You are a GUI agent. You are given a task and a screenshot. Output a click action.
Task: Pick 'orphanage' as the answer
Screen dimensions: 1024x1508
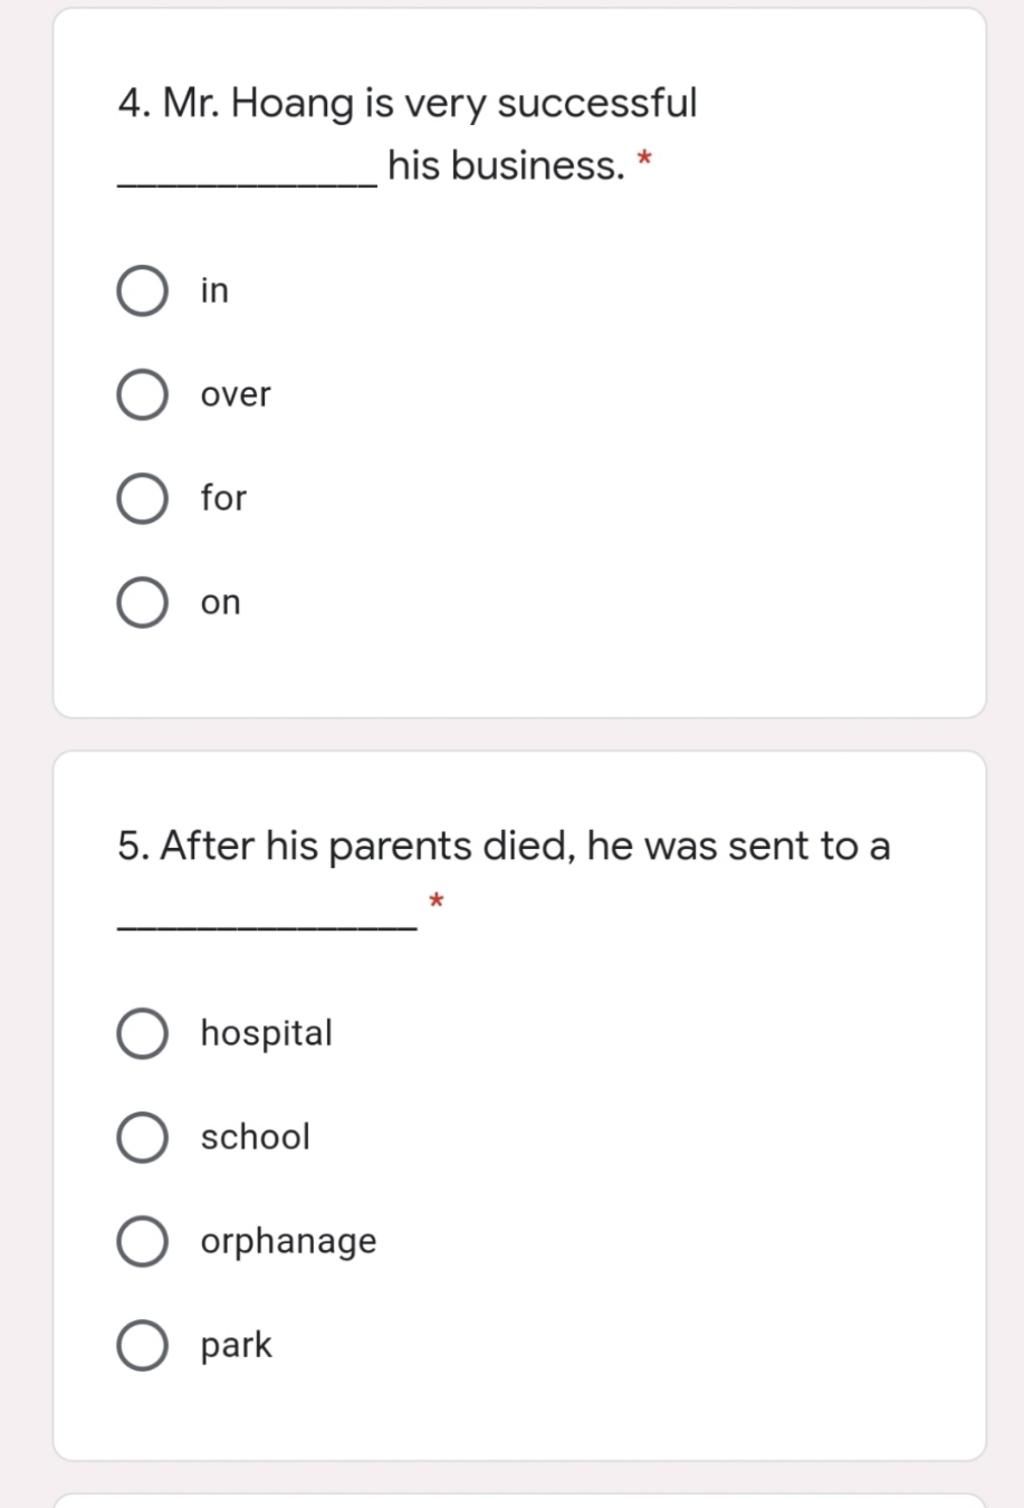coord(142,1241)
